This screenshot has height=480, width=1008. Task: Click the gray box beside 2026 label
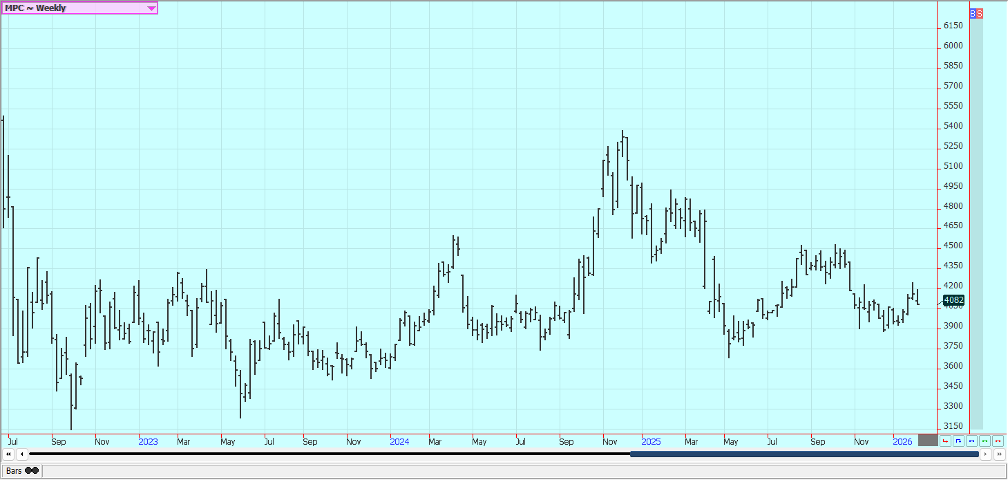(928, 440)
